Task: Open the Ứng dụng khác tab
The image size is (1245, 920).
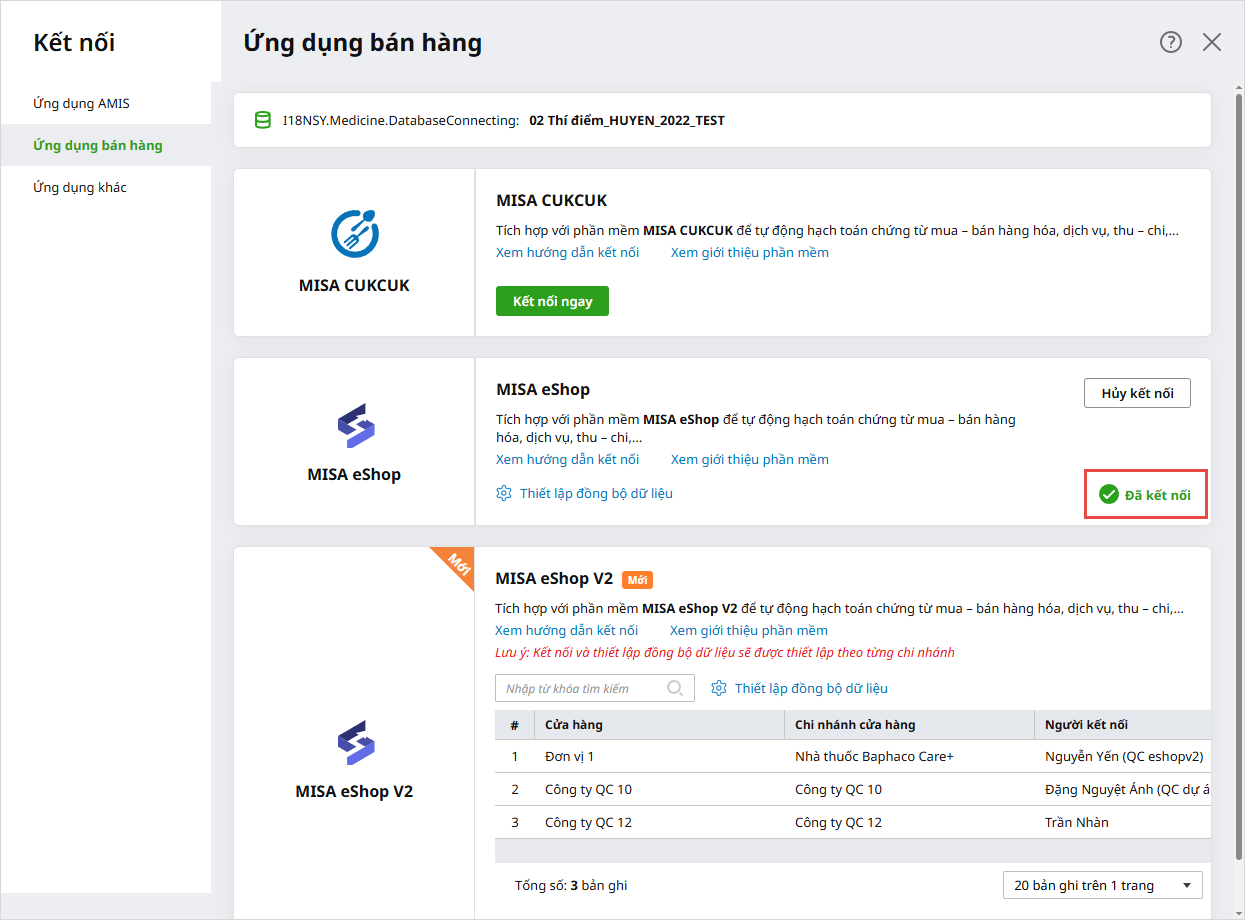Action: tap(80, 187)
